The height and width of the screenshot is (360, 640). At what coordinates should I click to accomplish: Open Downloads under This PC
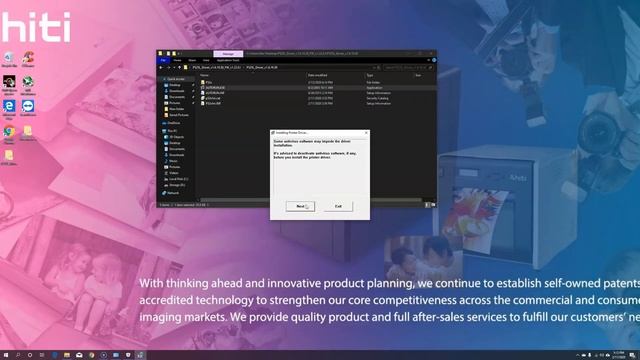[x=176, y=155]
